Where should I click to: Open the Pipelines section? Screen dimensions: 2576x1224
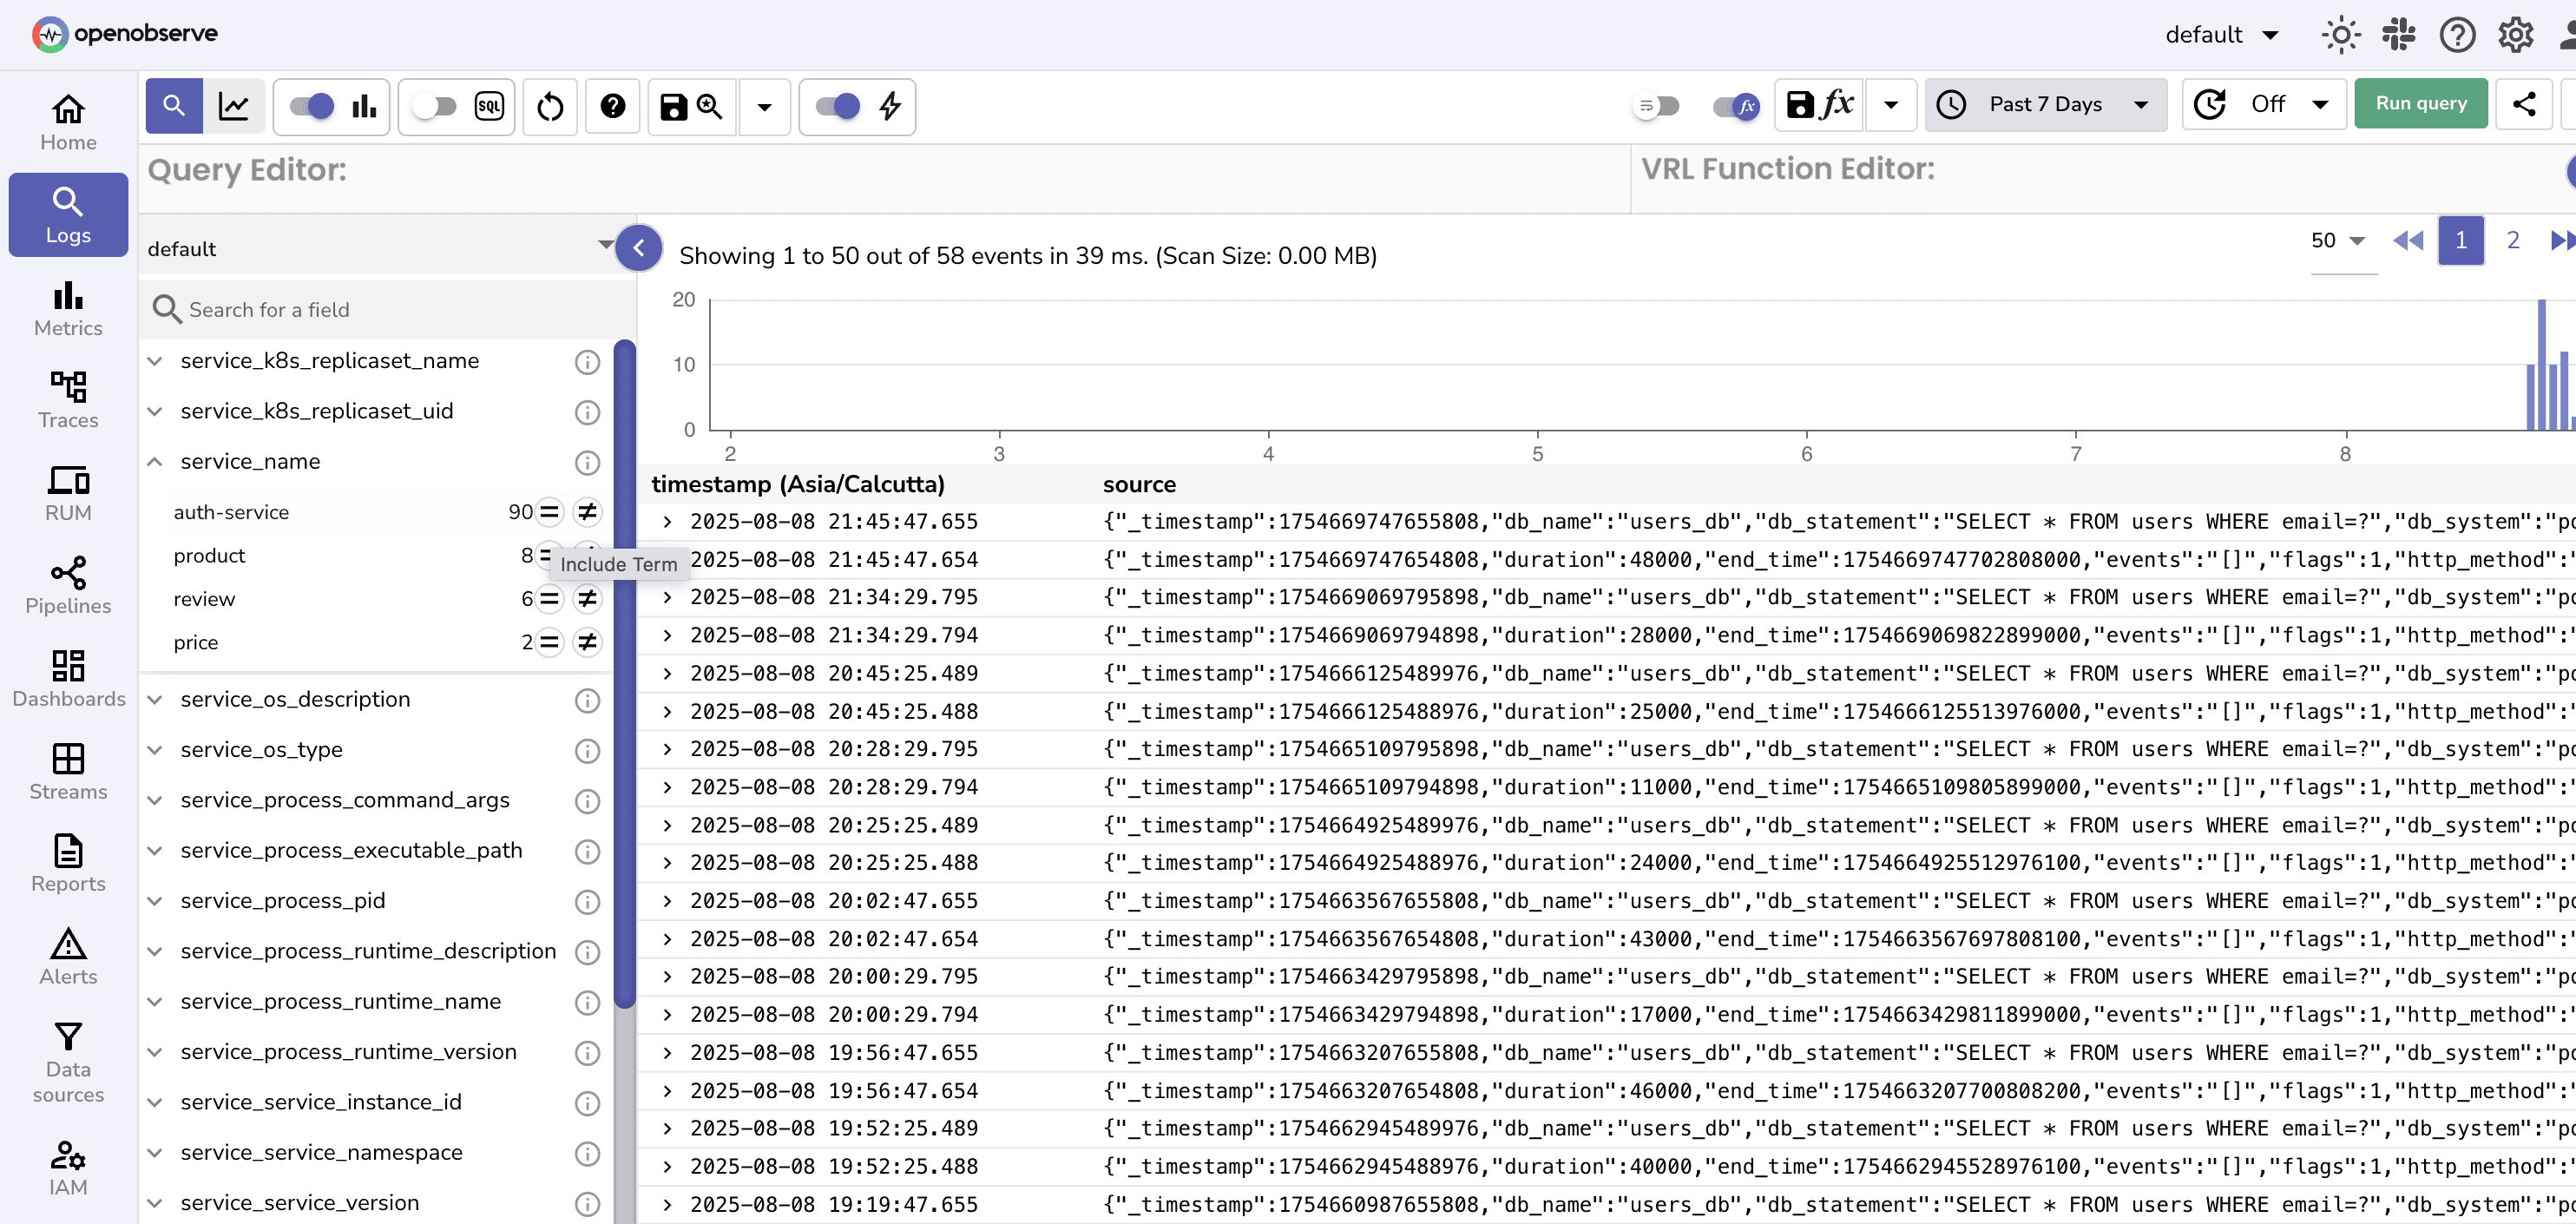(x=68, y=585)
